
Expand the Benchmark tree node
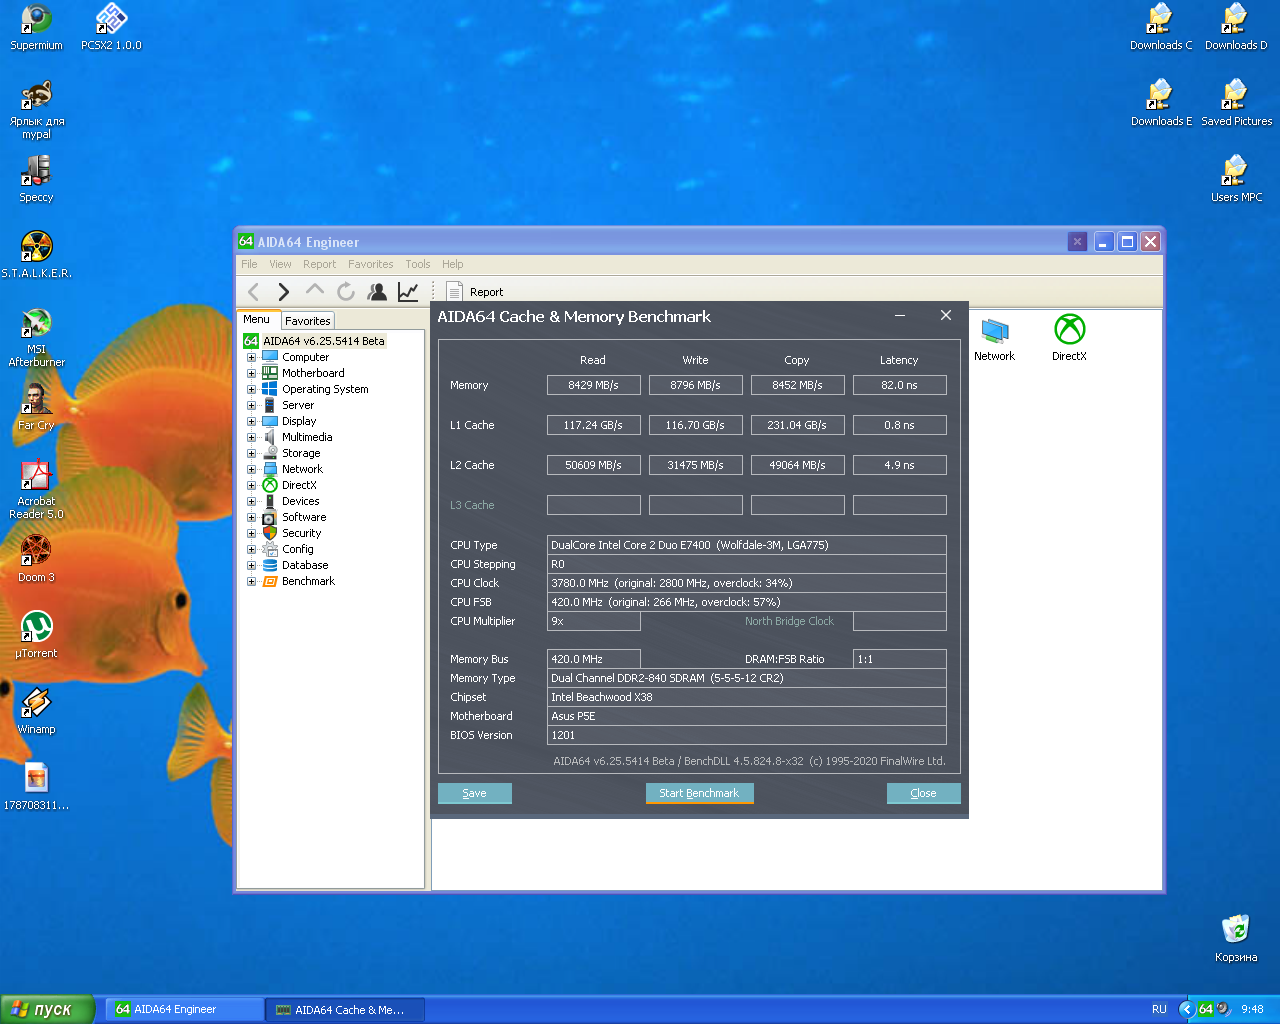[x=252, y=581]
